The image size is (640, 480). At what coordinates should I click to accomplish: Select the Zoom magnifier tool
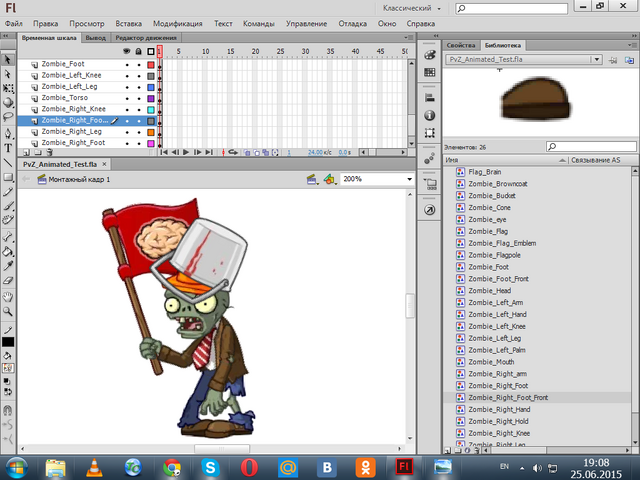pyautogui.click(x=8, y=311)
